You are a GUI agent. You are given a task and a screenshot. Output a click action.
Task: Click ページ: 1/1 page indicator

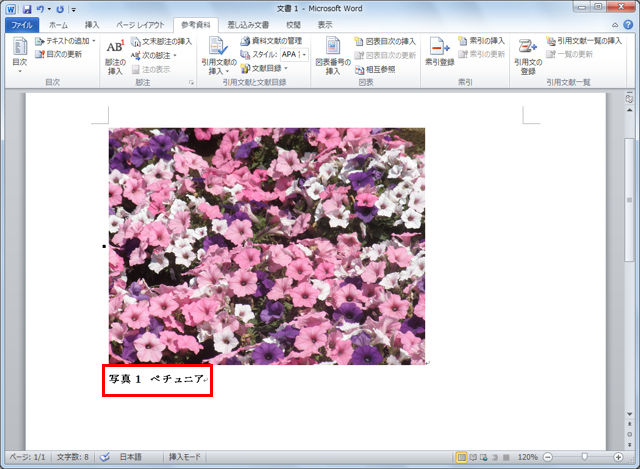point(27,457)
